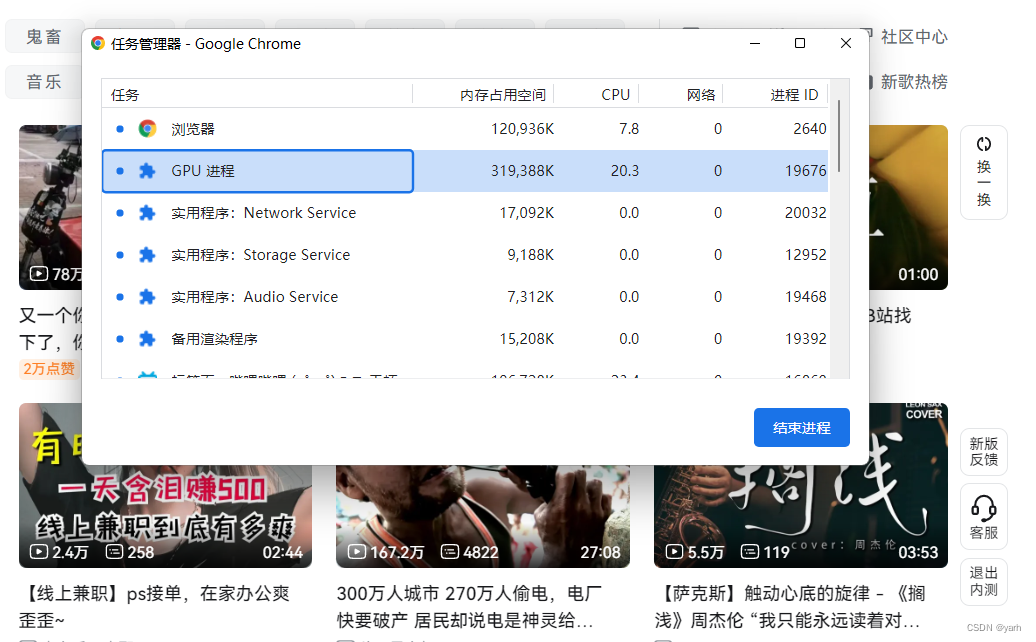Click the memory value 120,936K
1036x642 pixels.
tap(522, 129)
